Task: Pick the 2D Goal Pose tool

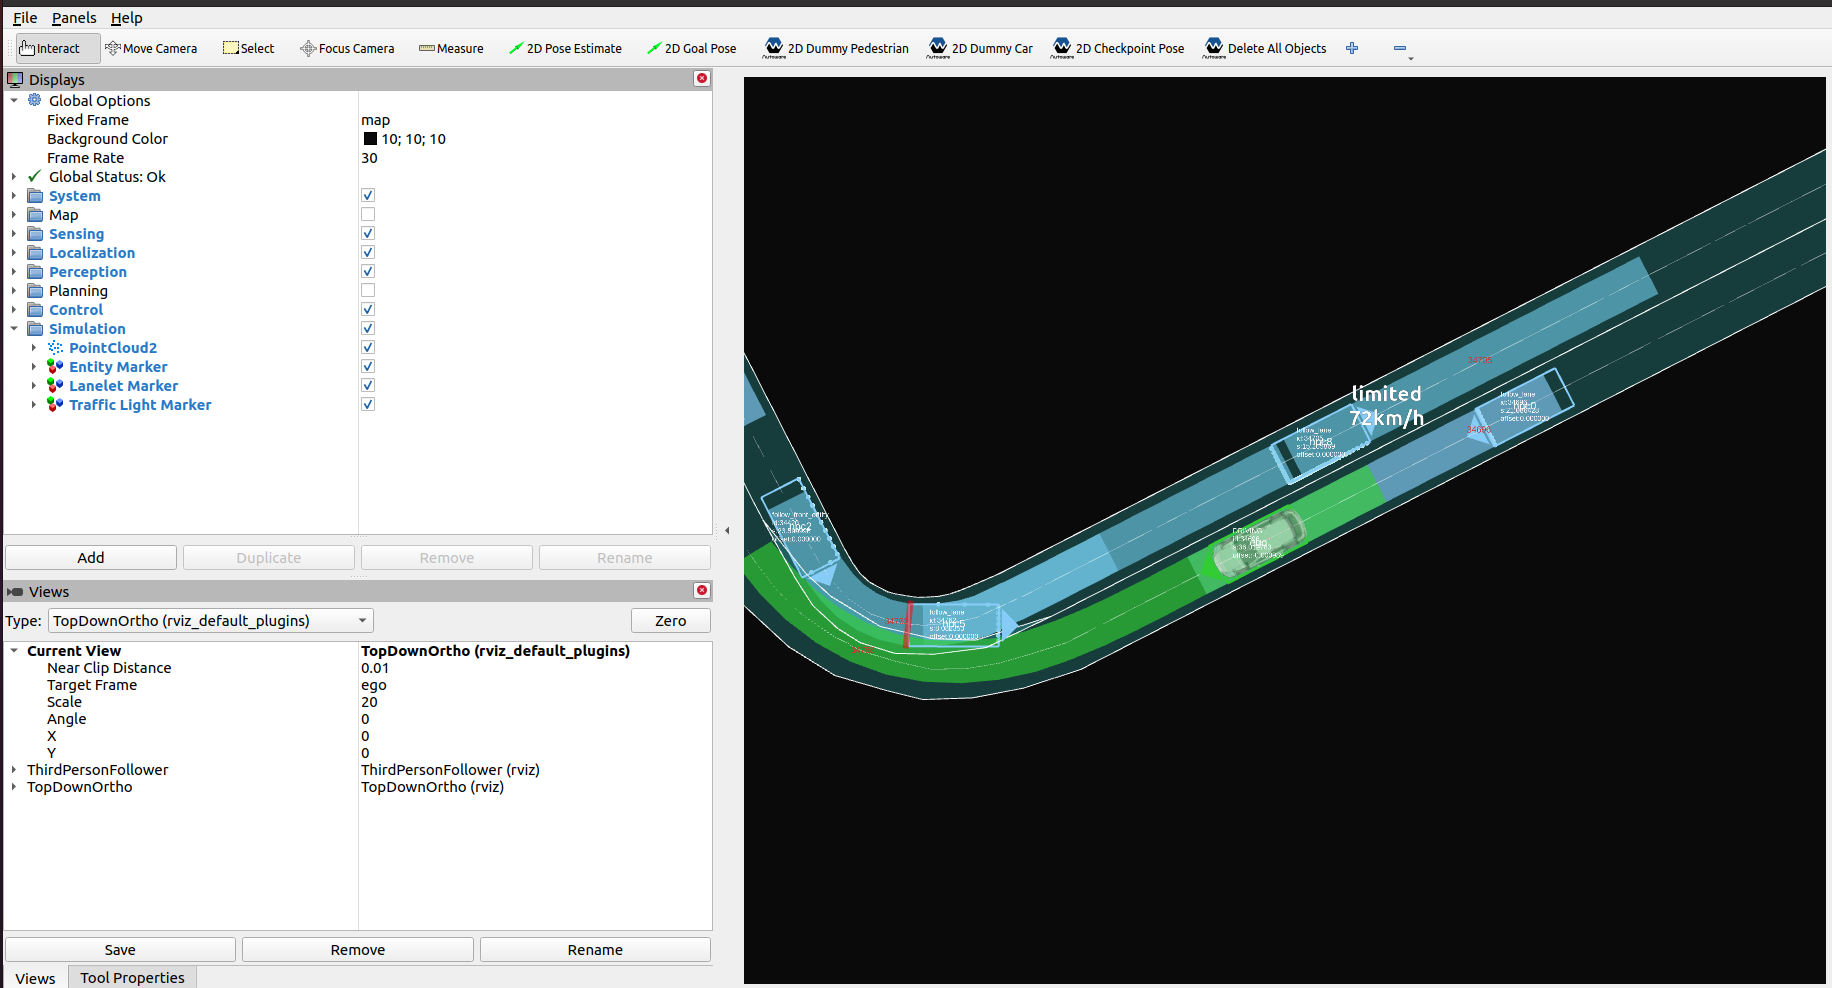Action: pyautogui.click(x=691, y=48)
